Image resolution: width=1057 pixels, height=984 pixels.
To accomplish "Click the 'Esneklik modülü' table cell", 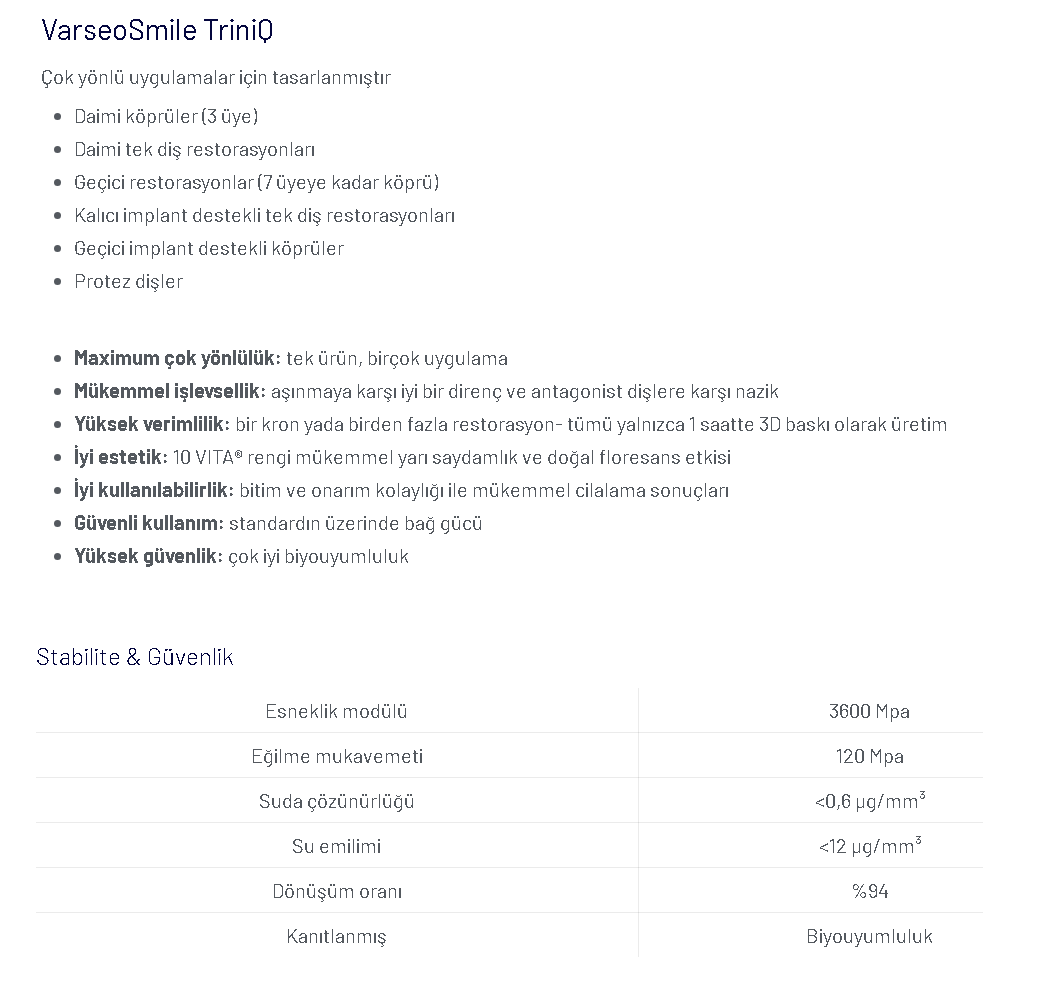I will 336,711.
